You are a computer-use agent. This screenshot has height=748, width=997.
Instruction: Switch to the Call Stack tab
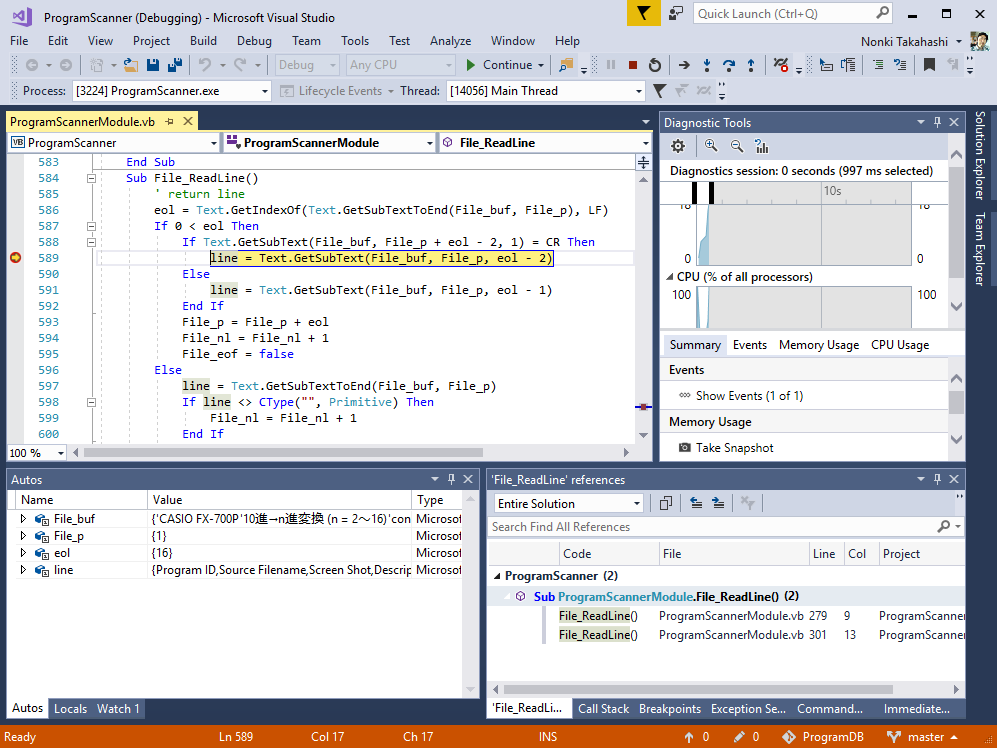point(603,709)
